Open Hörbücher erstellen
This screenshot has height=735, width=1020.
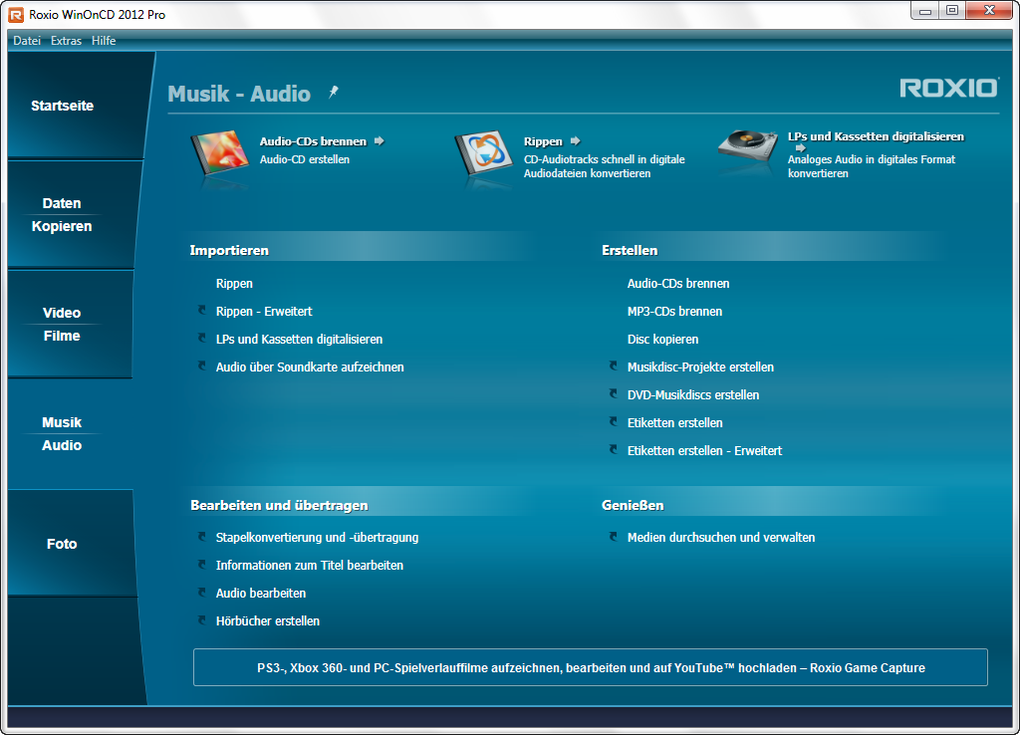coord(267,621)
